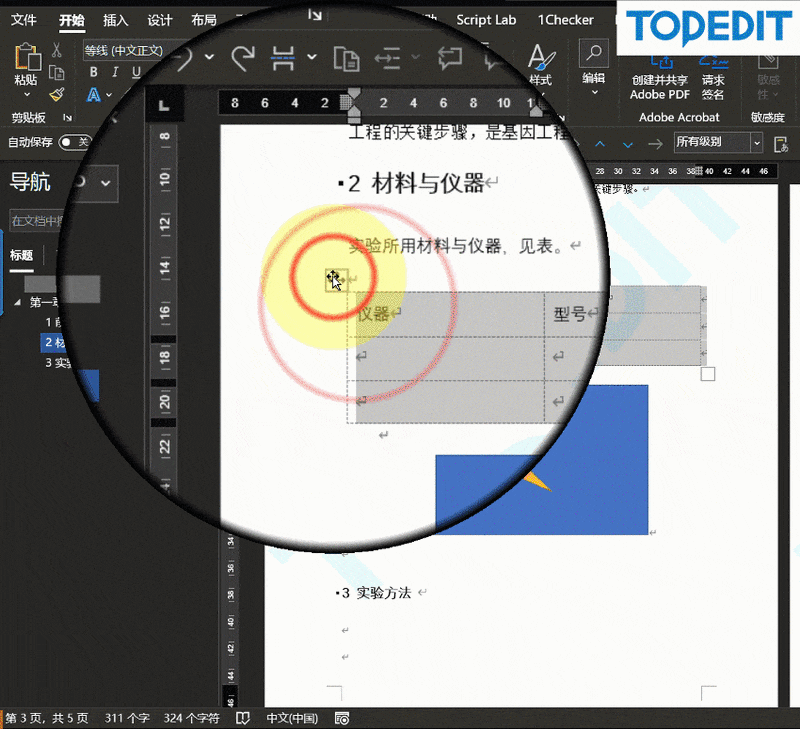This screenshot has width=800, height=729.
Task: Click the table move handle icon
Action: pyautogui.click(x=334, y=279)
